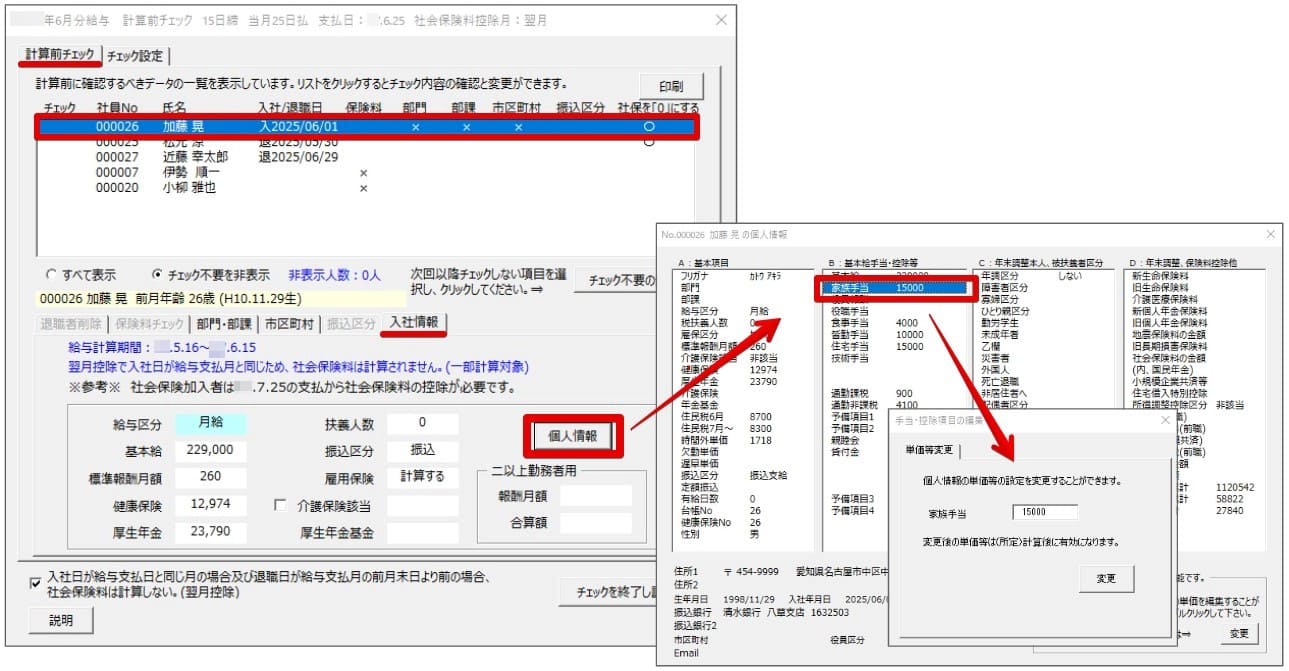The image size is (1289, 671).
Task: Open 個人情報 for the selected employee
Action: tap(573, 436)
